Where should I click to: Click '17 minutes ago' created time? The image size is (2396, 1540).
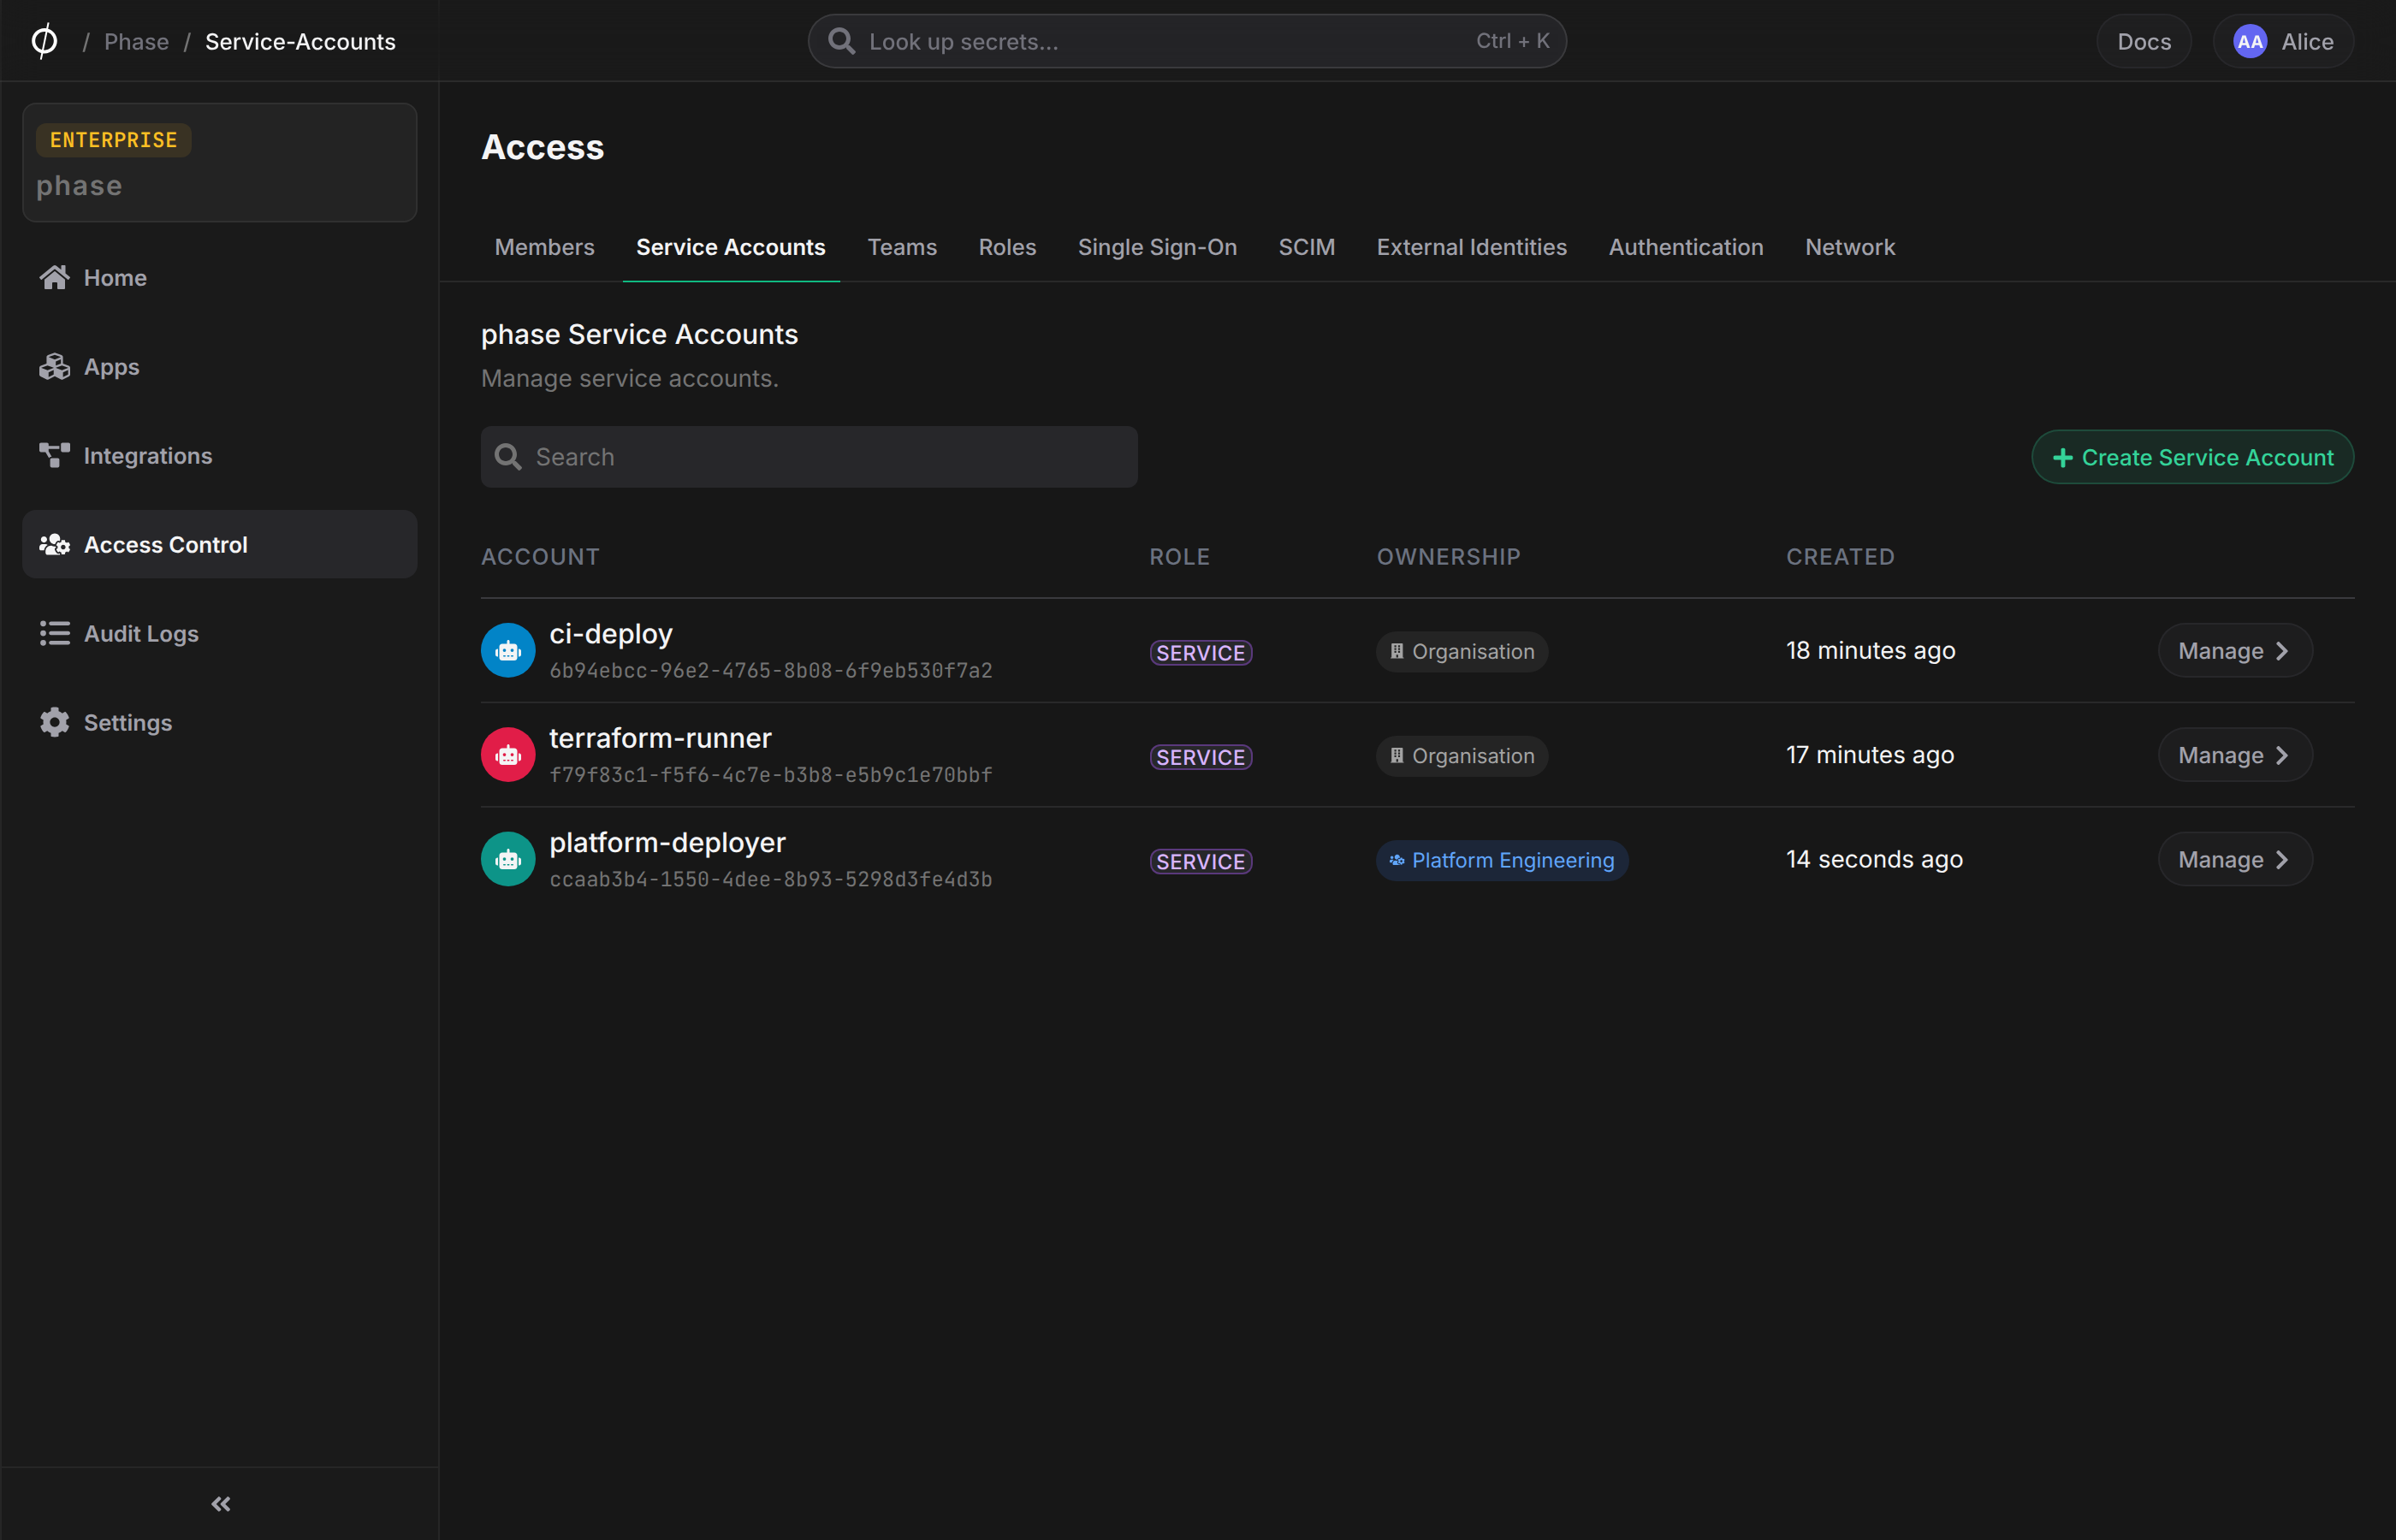coord(1869,755)
